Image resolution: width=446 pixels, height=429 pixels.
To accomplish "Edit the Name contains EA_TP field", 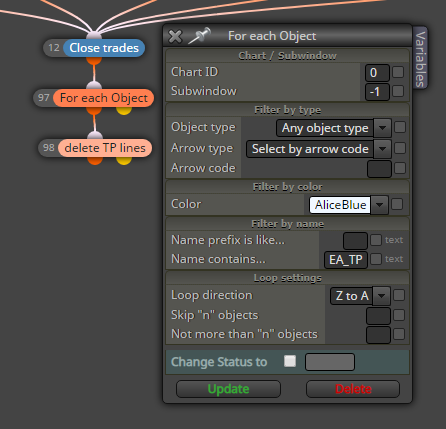I will point(346,260).
